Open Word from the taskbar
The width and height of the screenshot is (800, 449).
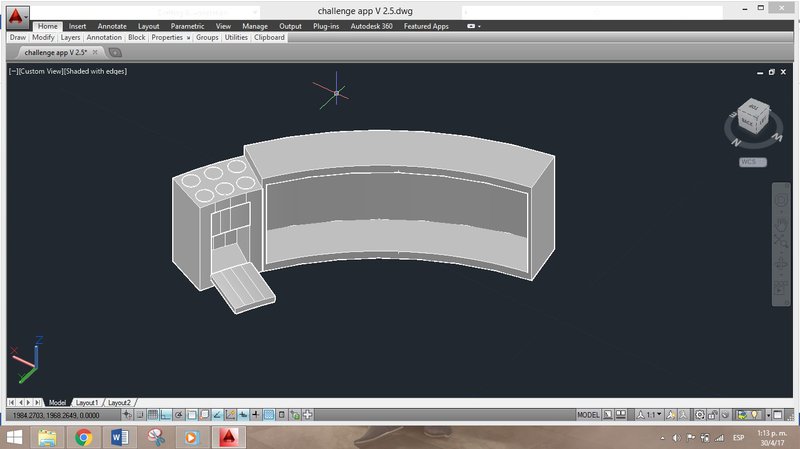(x=118, y=437)
